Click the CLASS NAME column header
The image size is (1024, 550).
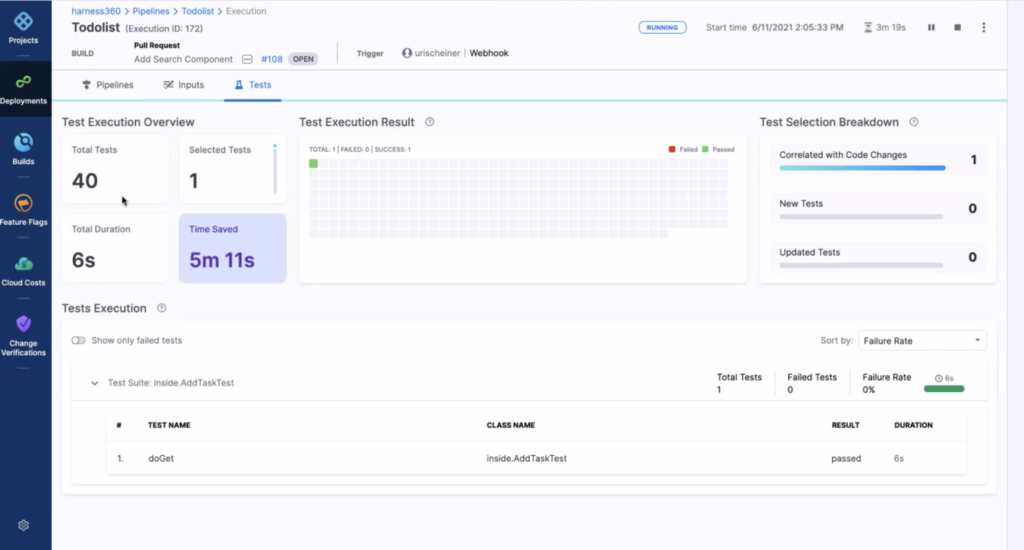point(511,425)
